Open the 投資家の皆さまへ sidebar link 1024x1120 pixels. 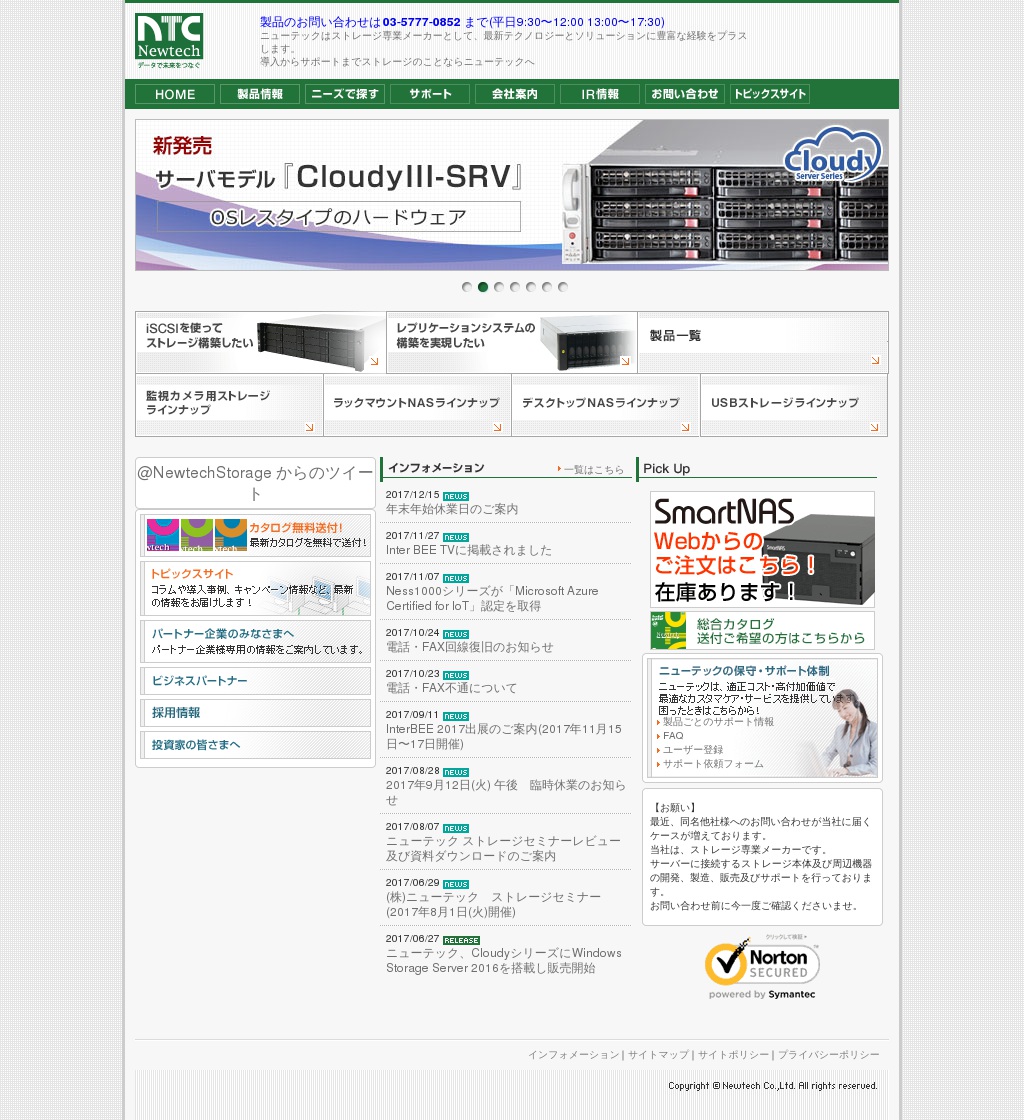coord(256,745)
